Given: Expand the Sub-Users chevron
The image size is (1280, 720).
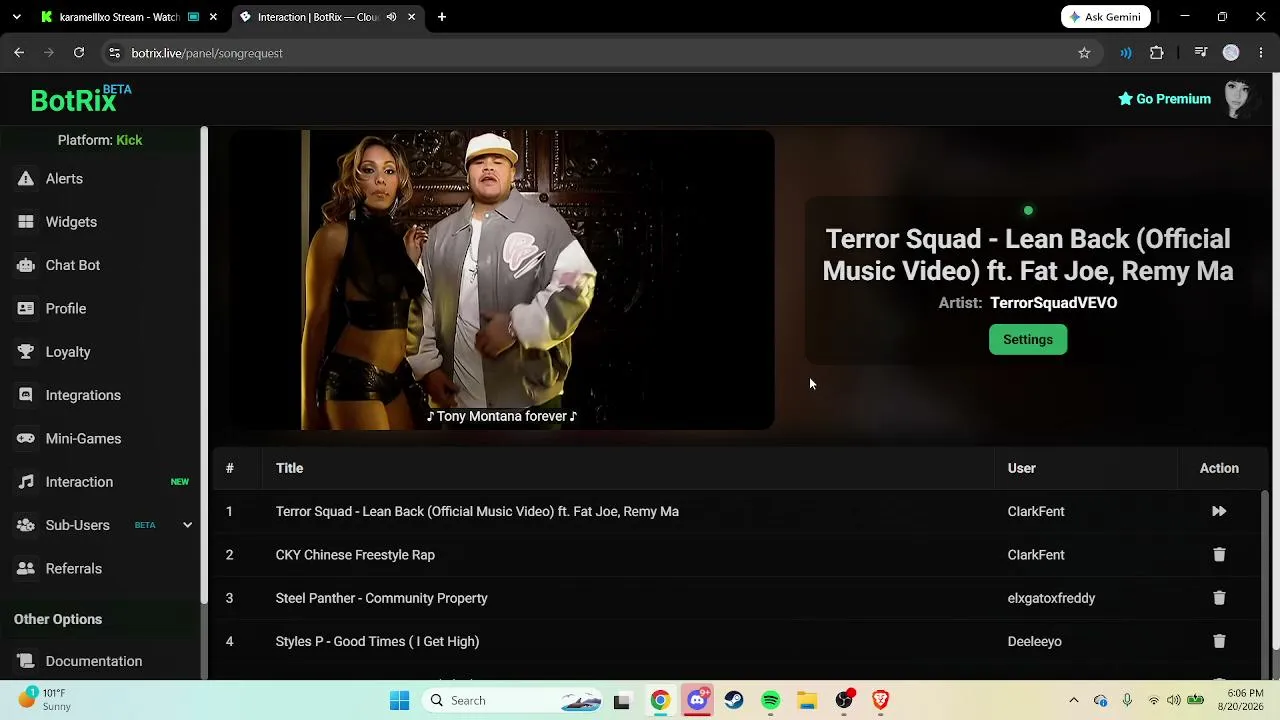Looking at the screenshot, I should pyautogui.click(x=187, y=525).
